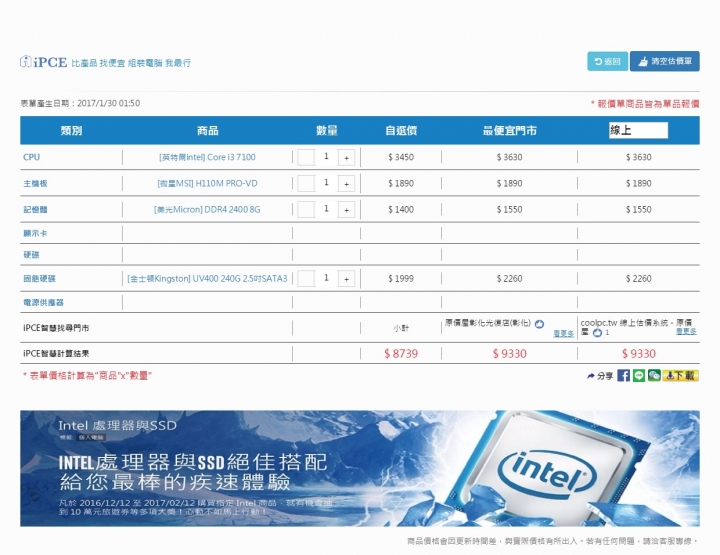Click the 商品 column header
The height and width of the screenshot is (555, 720).
click(208, 130)
